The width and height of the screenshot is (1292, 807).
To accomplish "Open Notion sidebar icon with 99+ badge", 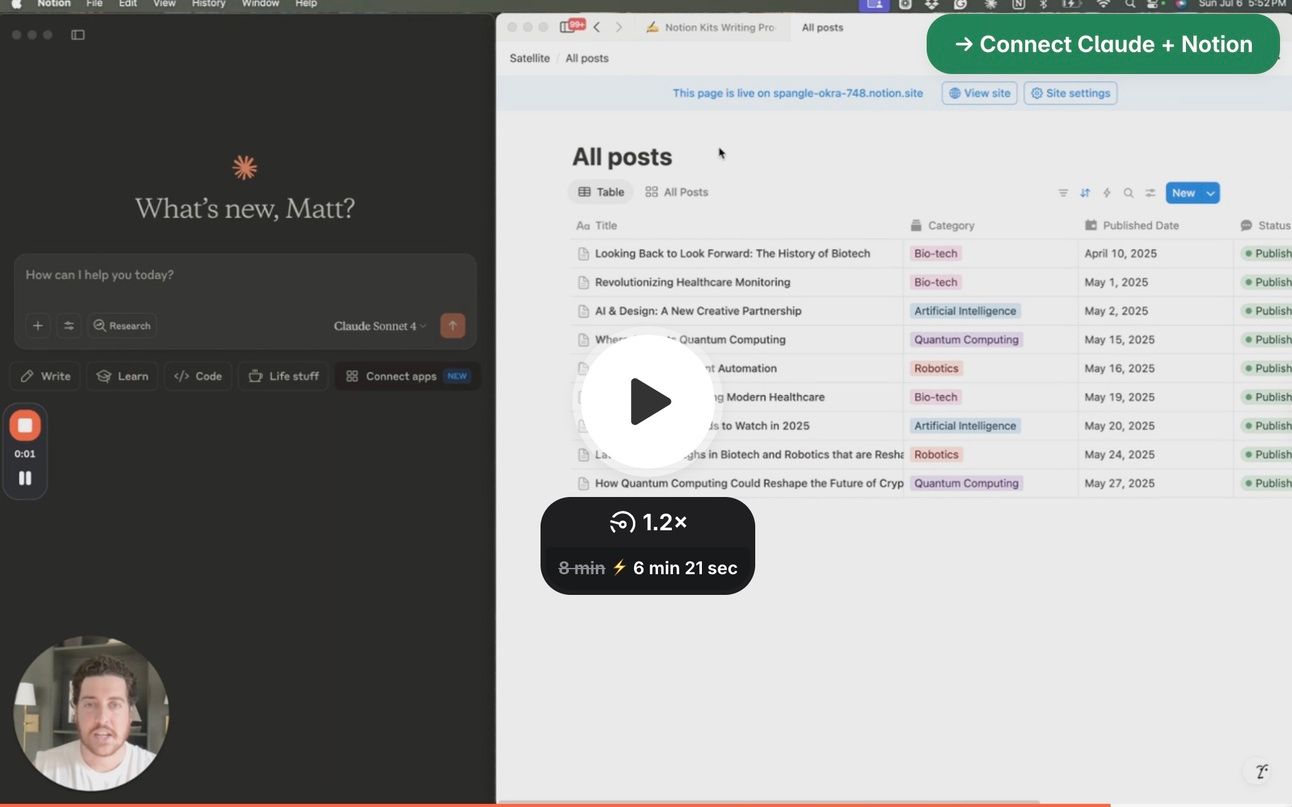I will coord(572,26).
